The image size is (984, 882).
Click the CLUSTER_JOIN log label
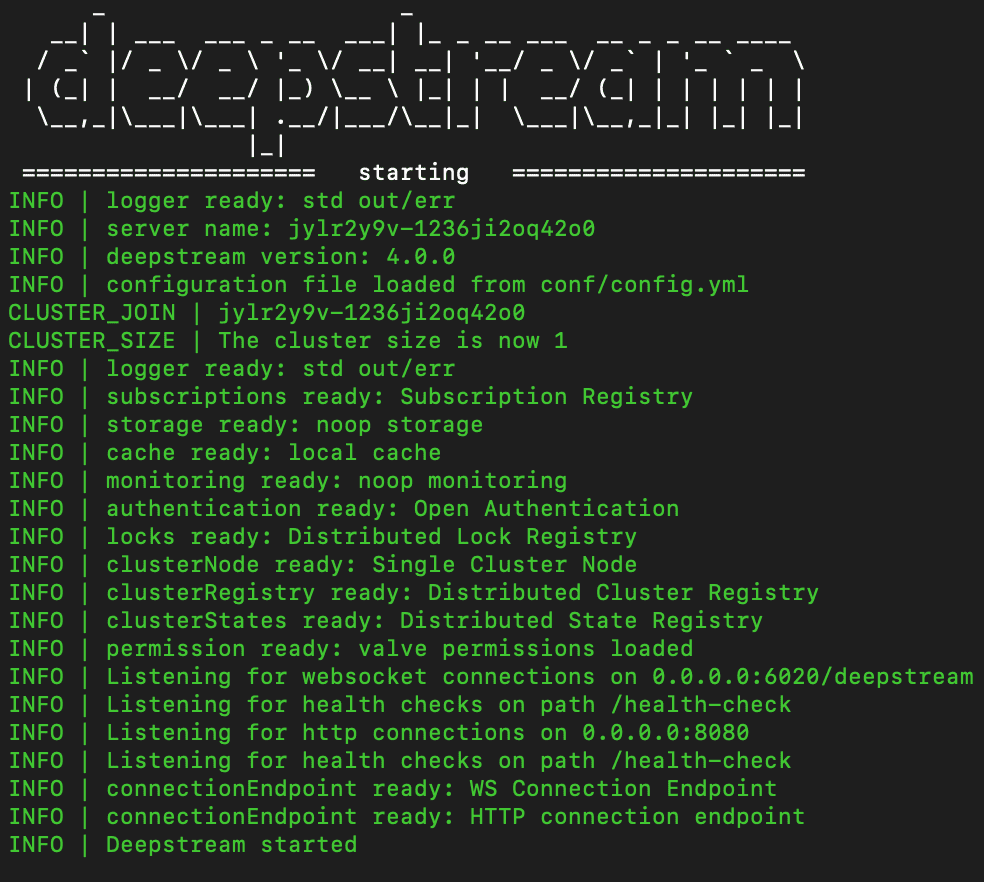point(92,313)
